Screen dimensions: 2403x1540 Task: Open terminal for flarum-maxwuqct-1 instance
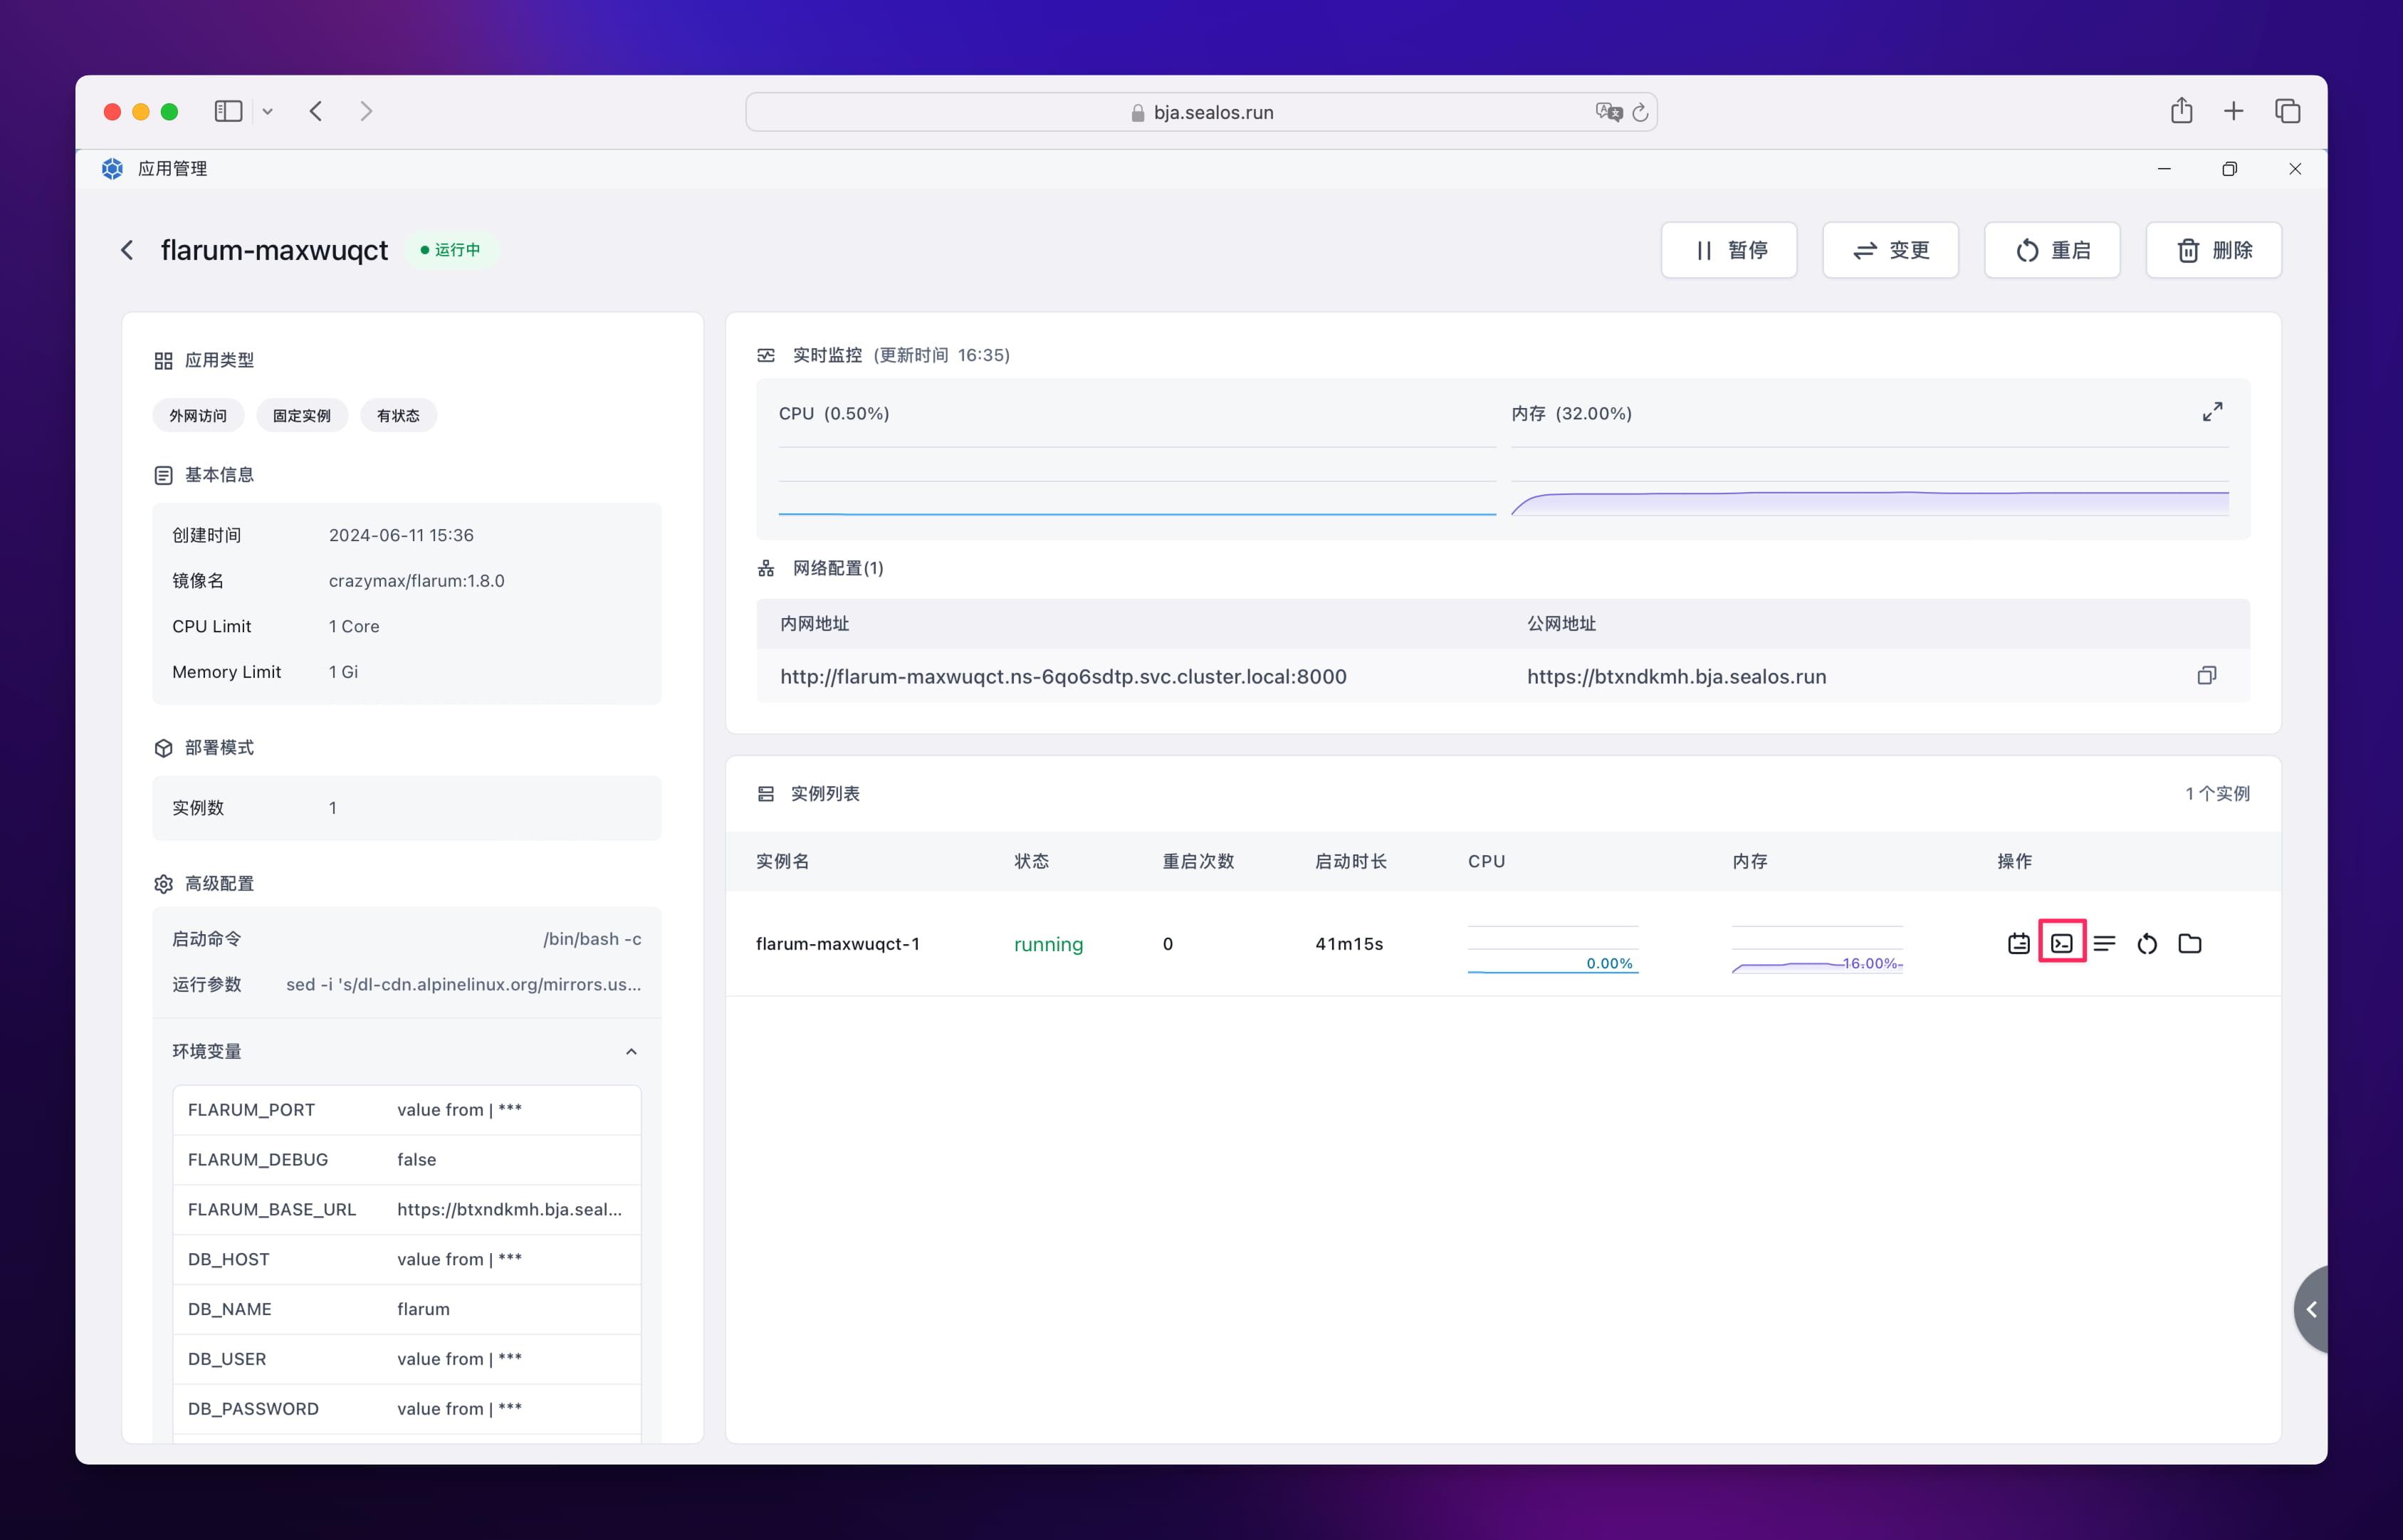coord(2061,943)
